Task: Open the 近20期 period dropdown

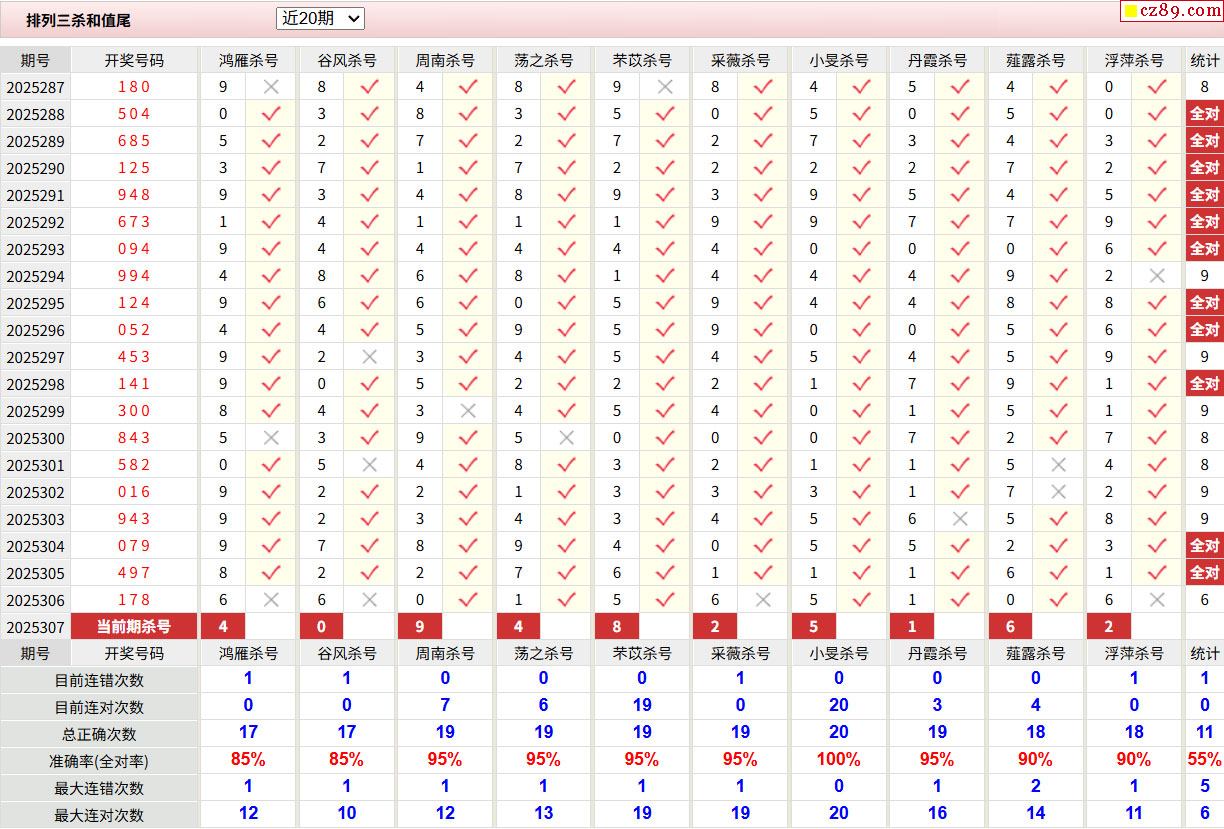Action: click(x=320, y=18)
